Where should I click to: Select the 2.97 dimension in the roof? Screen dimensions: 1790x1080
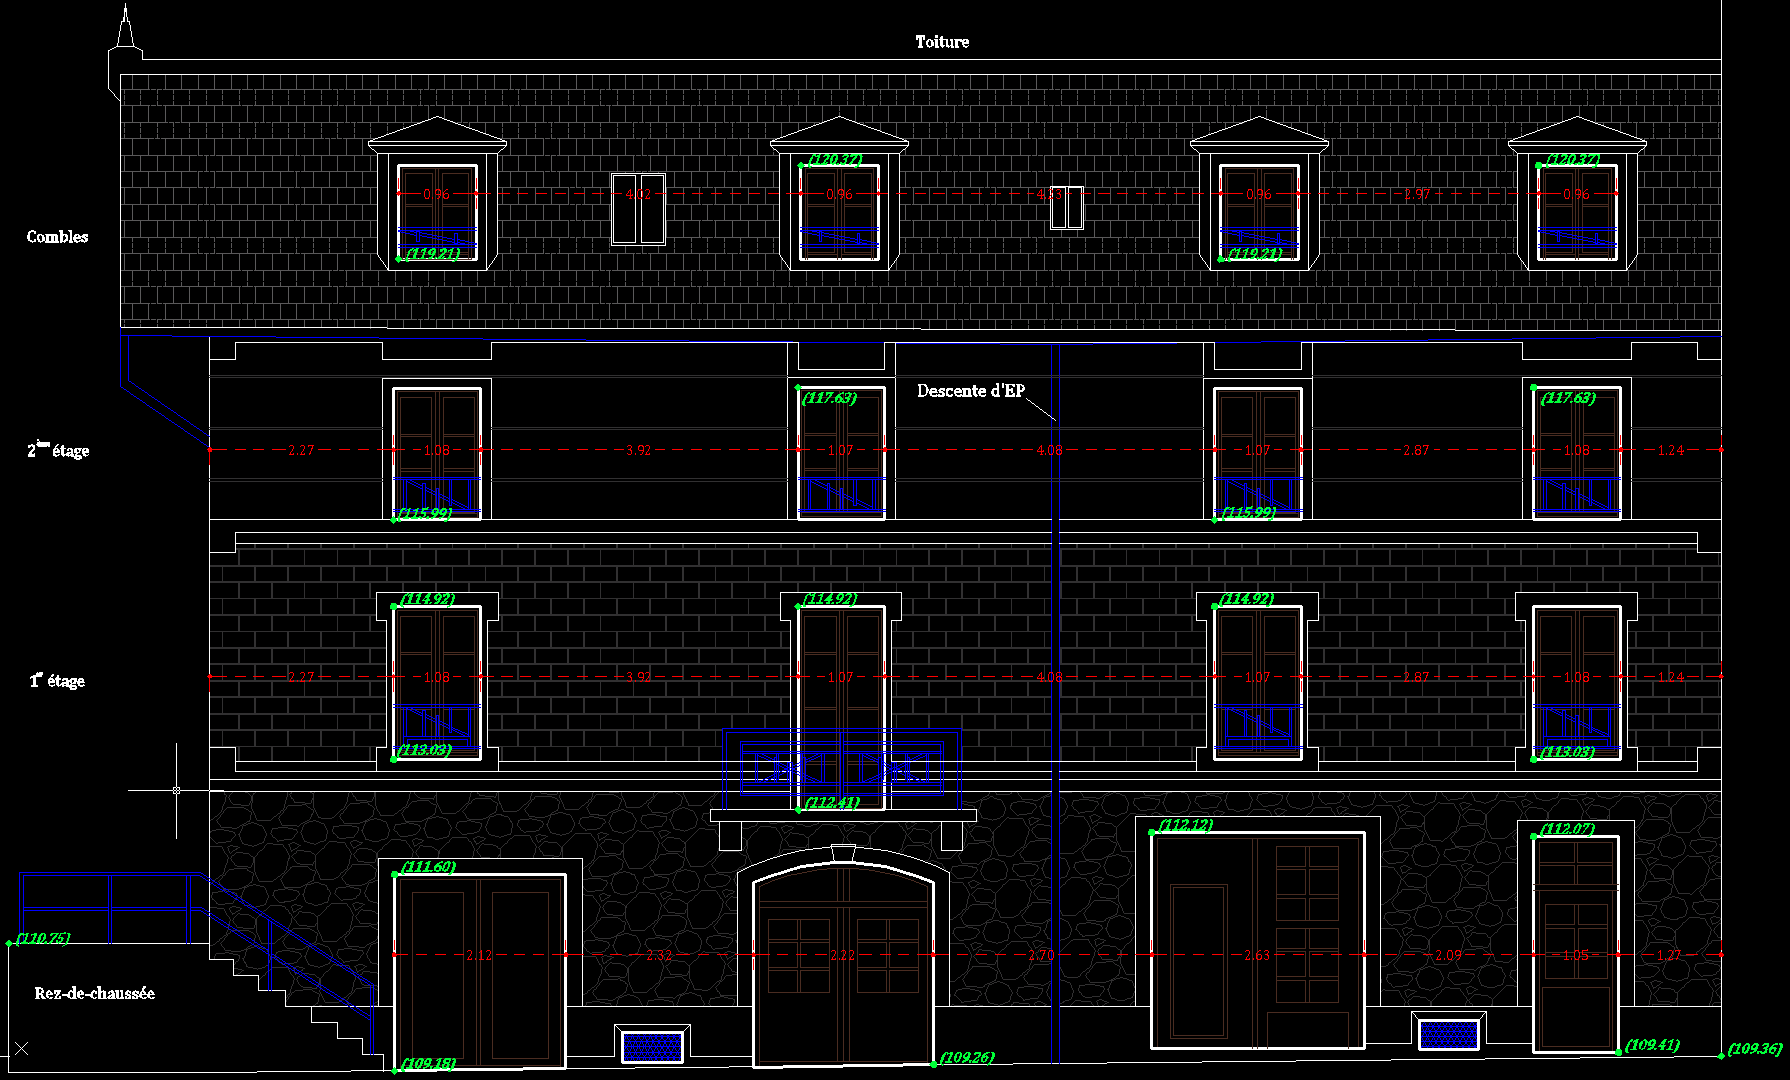pos(1416,194)
